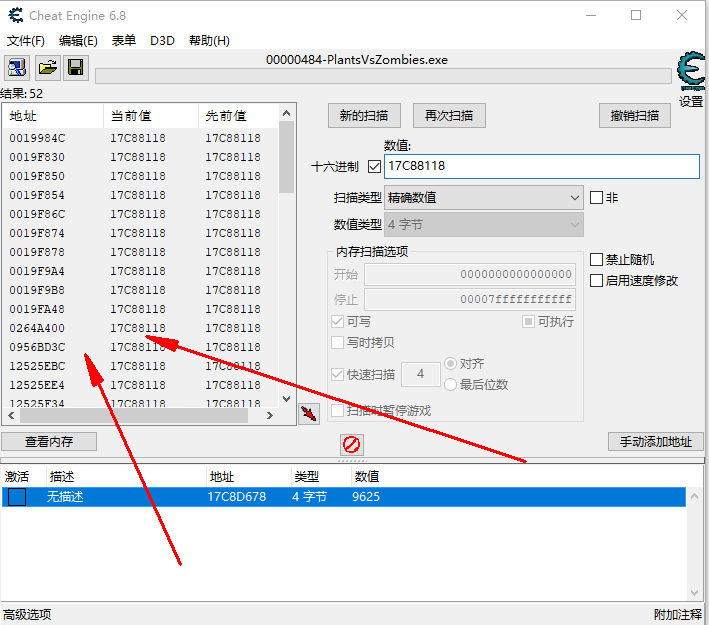Click the 17C8D678 address cell
The width and height of the screenshot is (709, 625).
click(236, 497)
